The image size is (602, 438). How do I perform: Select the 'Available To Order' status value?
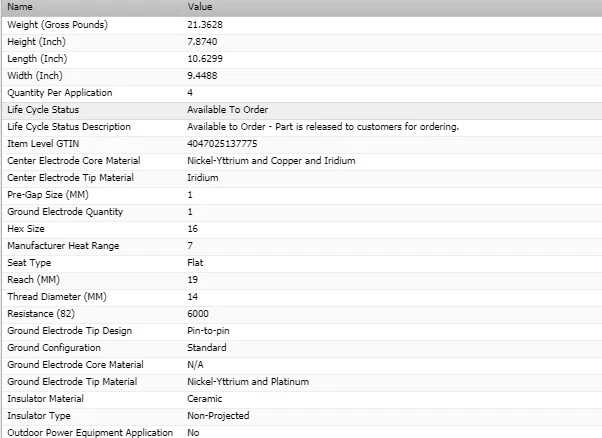pyautogui.click(x=227, y=110)
